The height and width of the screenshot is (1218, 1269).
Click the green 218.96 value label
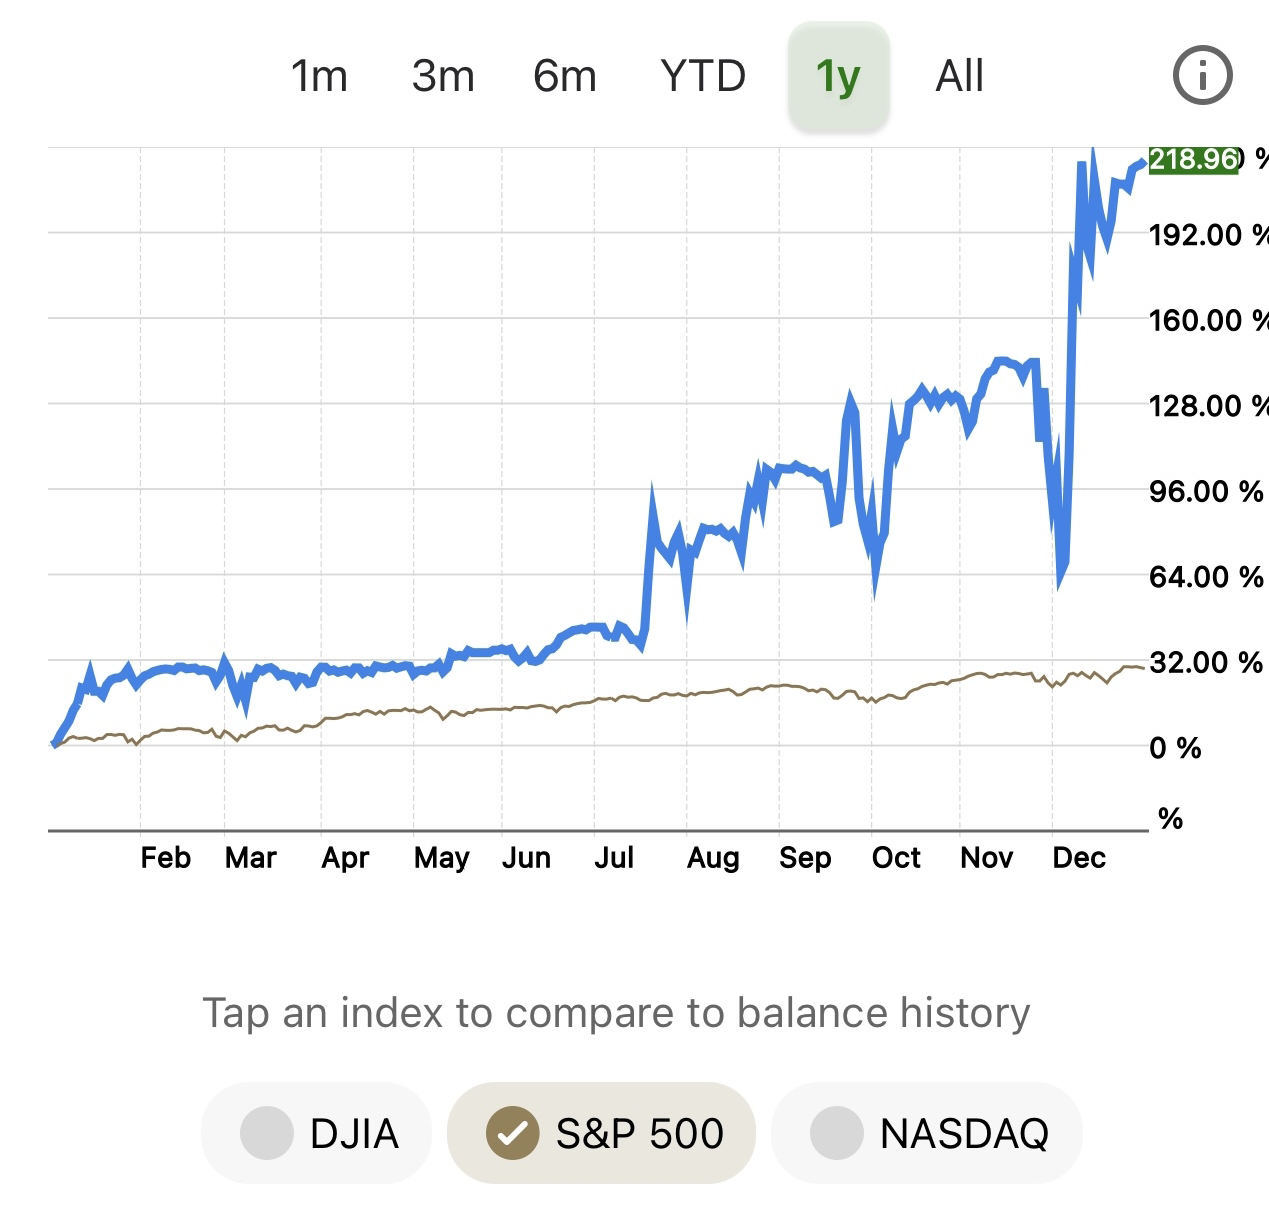(1194, 160)
